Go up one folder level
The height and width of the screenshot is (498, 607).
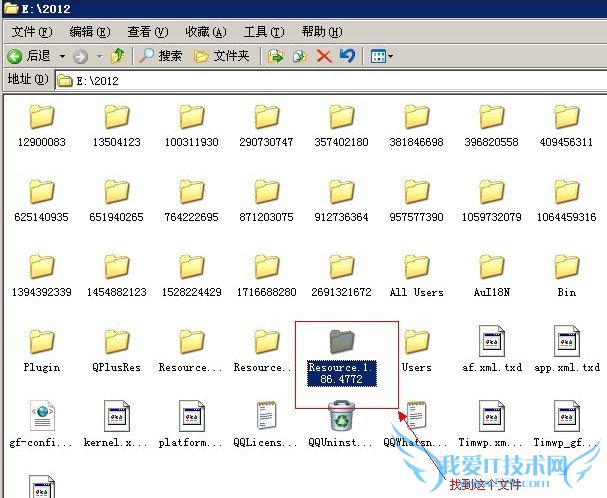tap(118, 56)
